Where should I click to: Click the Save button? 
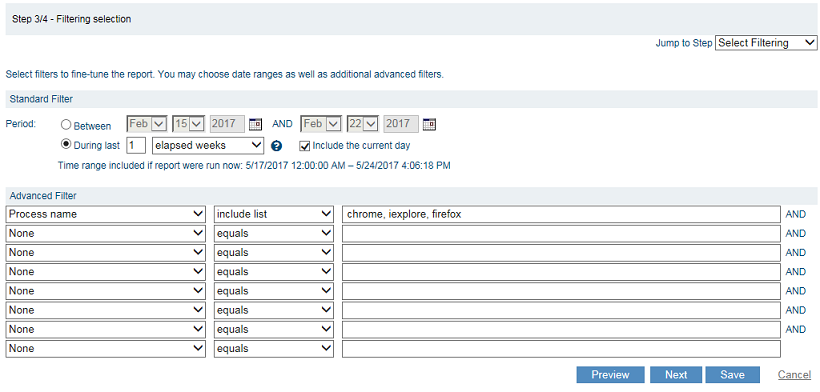(x=732, y=375)
